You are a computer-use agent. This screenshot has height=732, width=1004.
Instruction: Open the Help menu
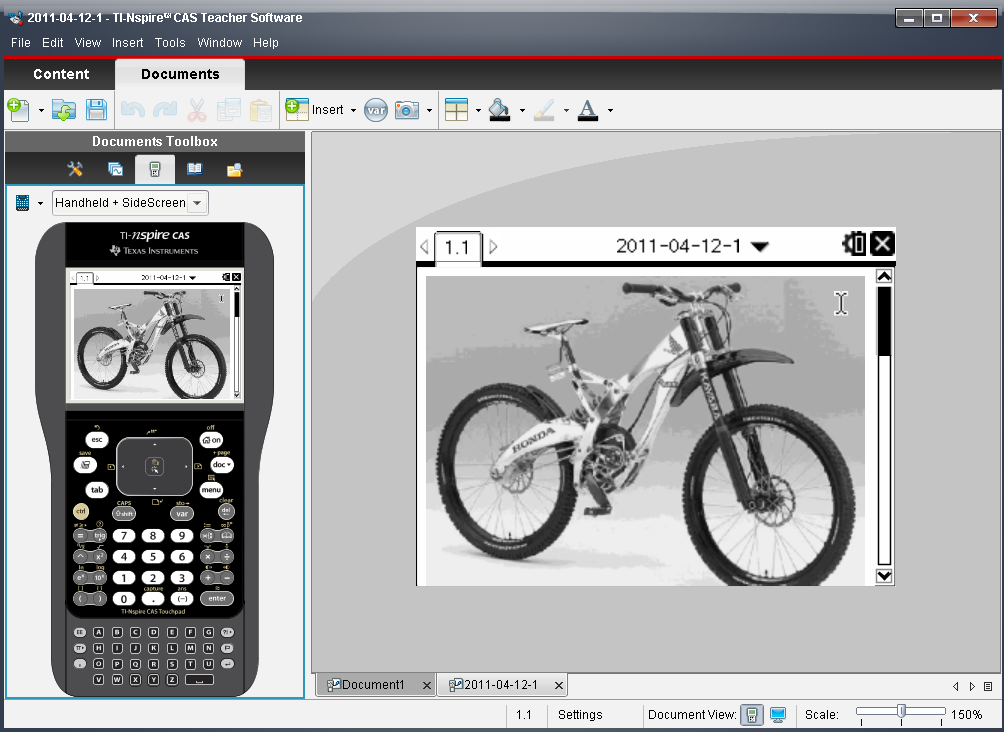click(265, 42)
